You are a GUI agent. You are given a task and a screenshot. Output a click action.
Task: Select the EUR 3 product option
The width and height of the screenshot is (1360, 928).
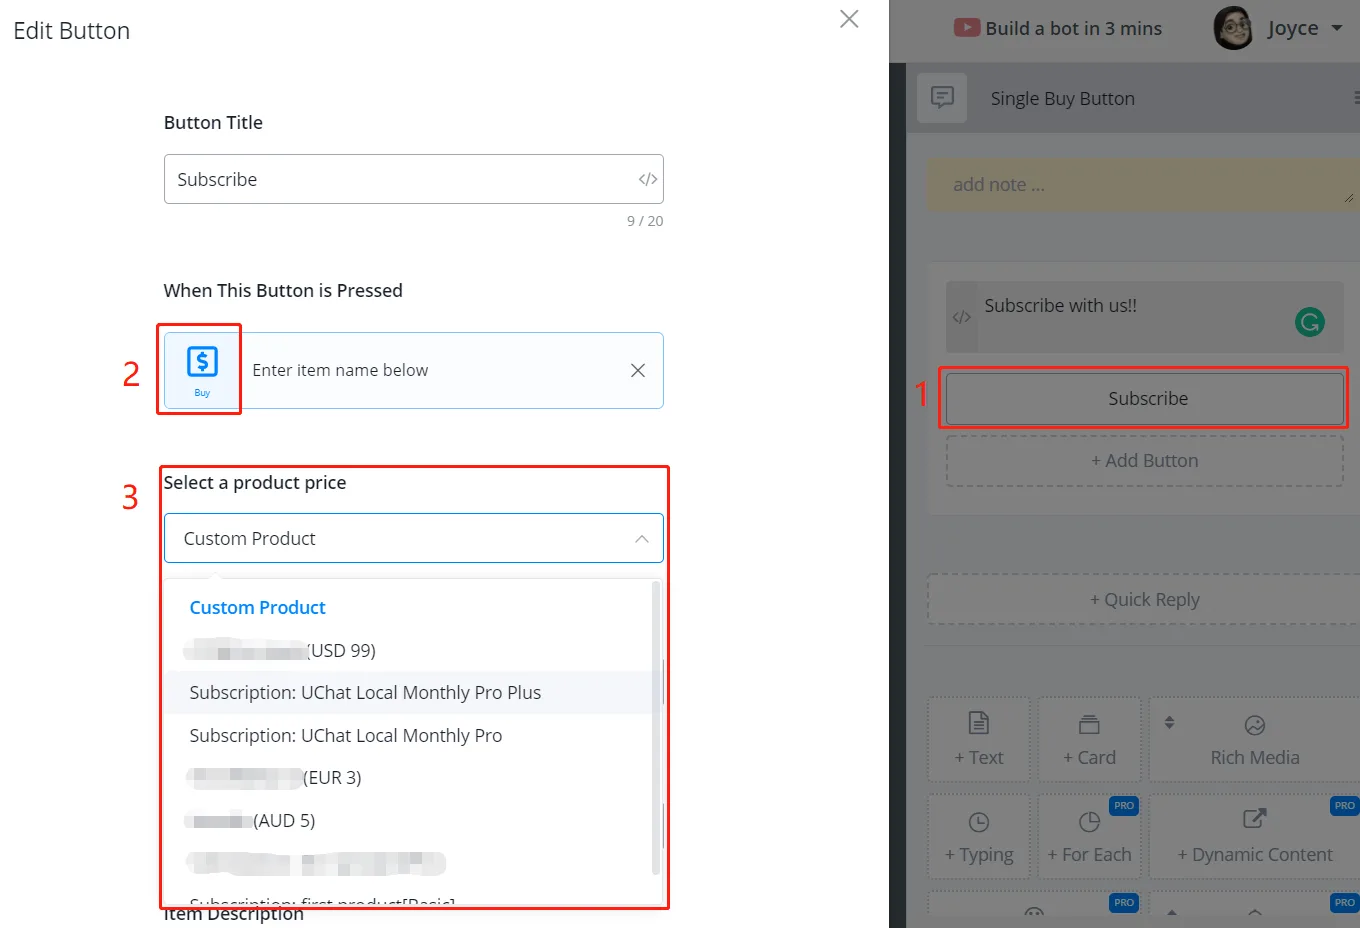(409, 778)
